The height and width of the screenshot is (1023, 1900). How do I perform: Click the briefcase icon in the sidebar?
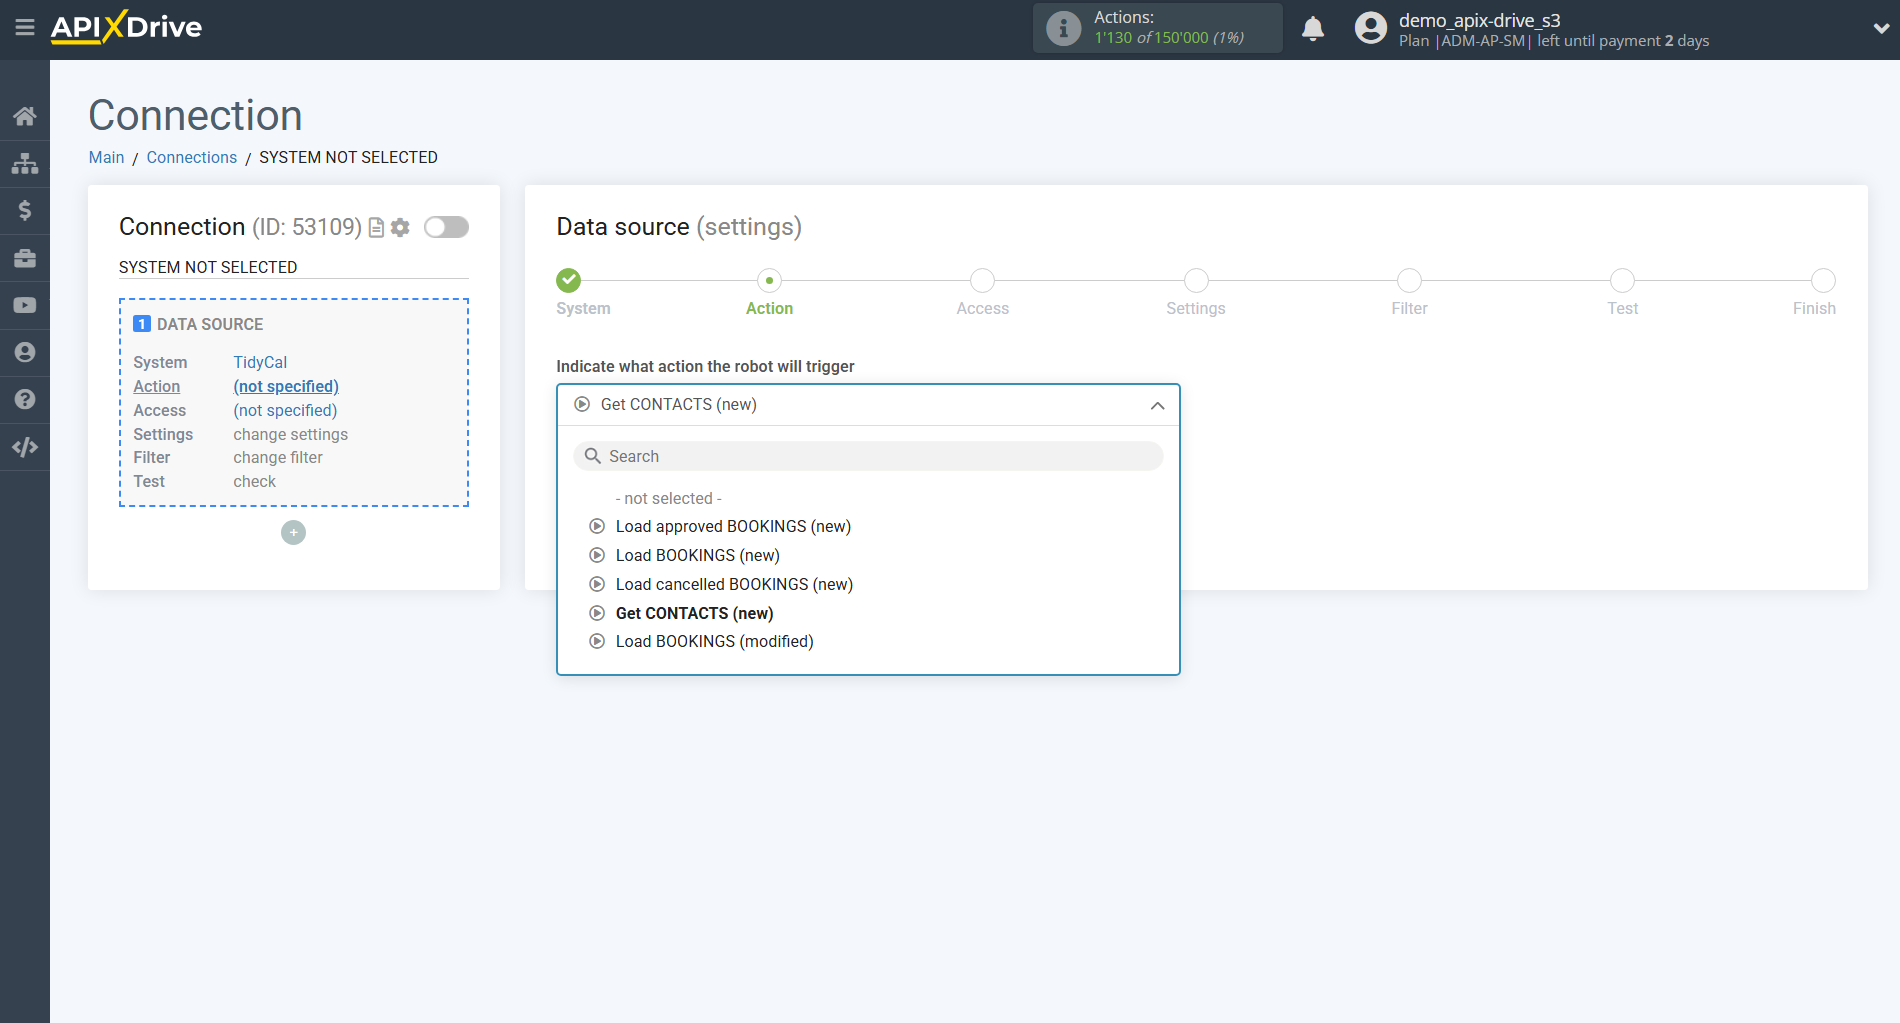[x=25, y=257]
